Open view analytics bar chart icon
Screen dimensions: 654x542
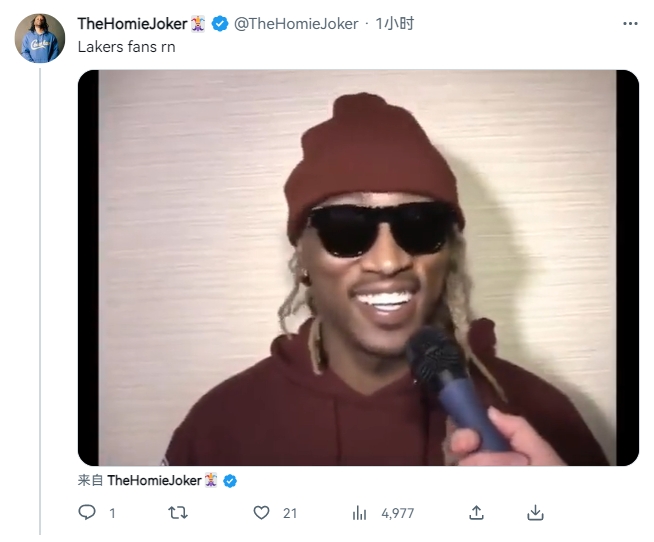click(360, 512)
